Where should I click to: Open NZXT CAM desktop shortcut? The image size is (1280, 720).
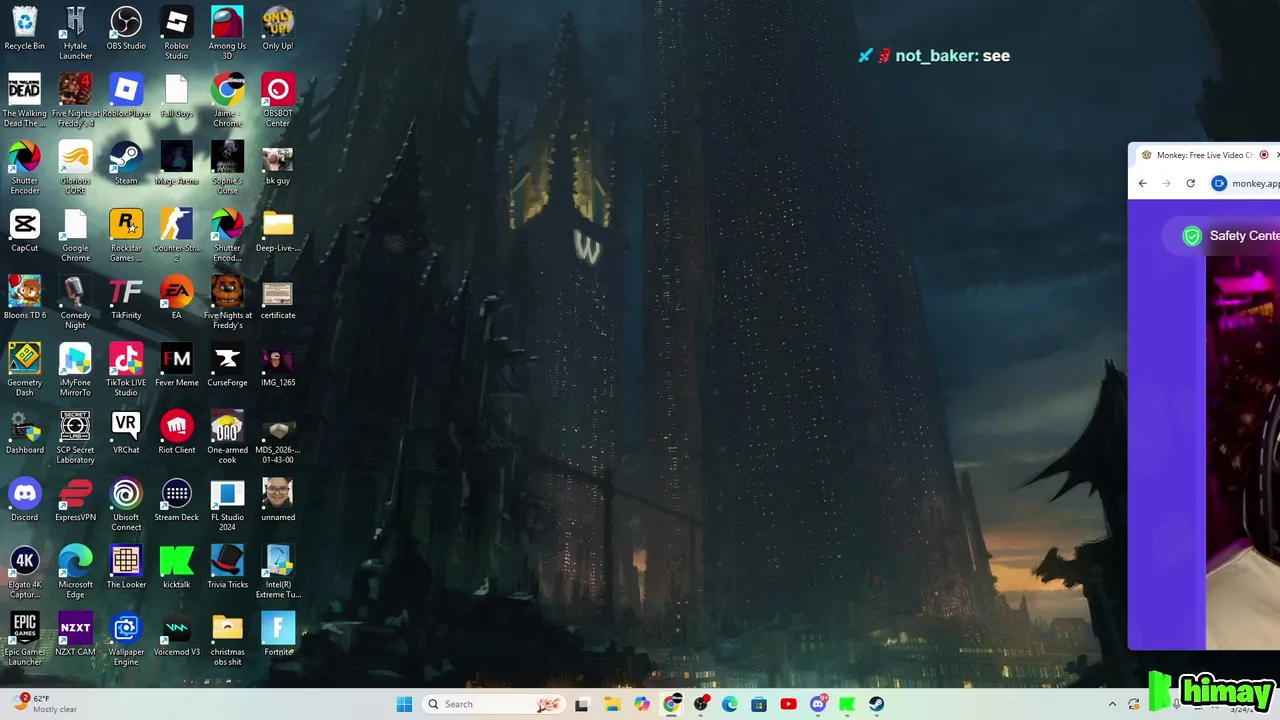75,633
